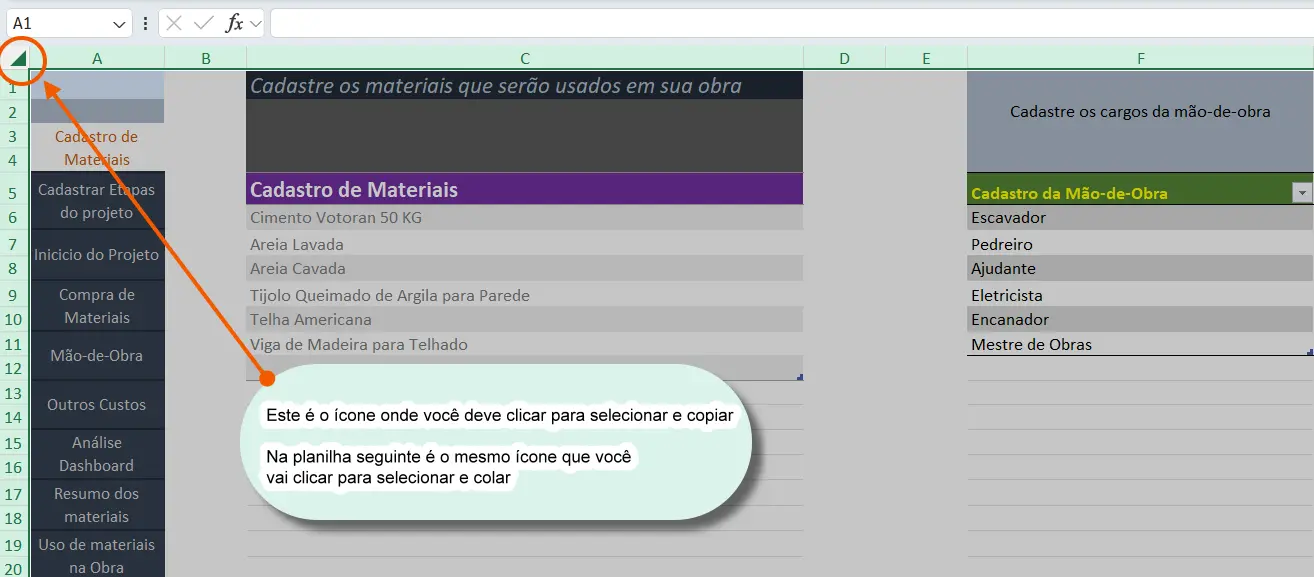Open the Cadastro de Materiais sidebar button
The image size is (1314, 577).
(x=97, y=148)
